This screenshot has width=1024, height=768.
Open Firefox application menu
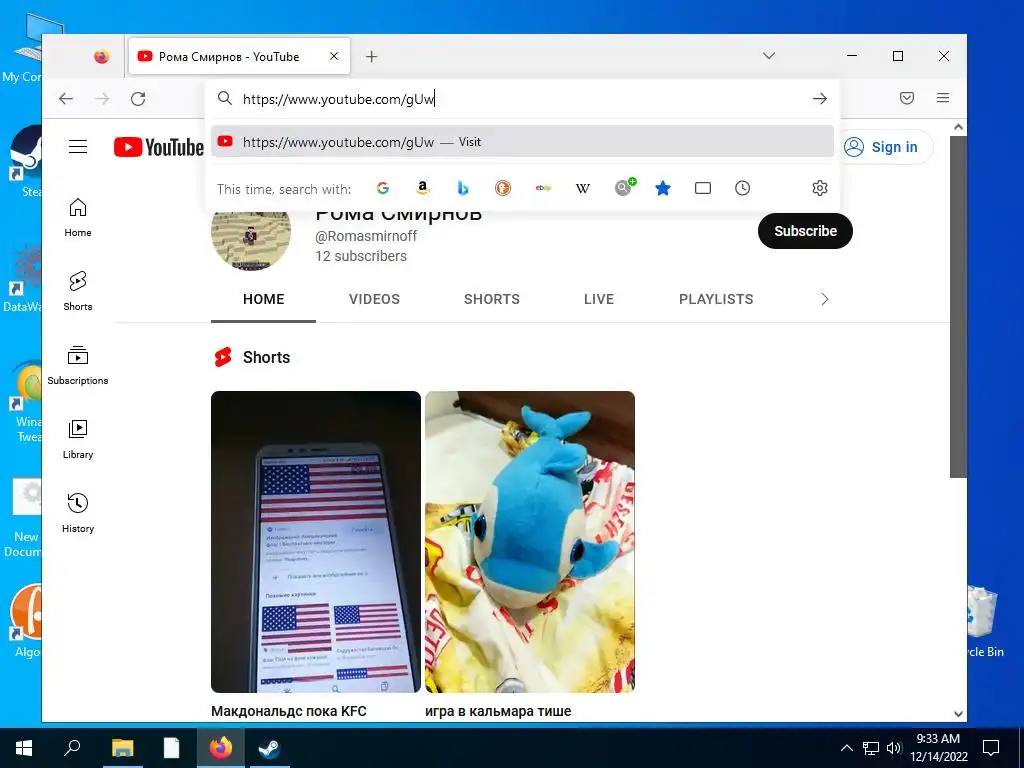pos(942,98)
